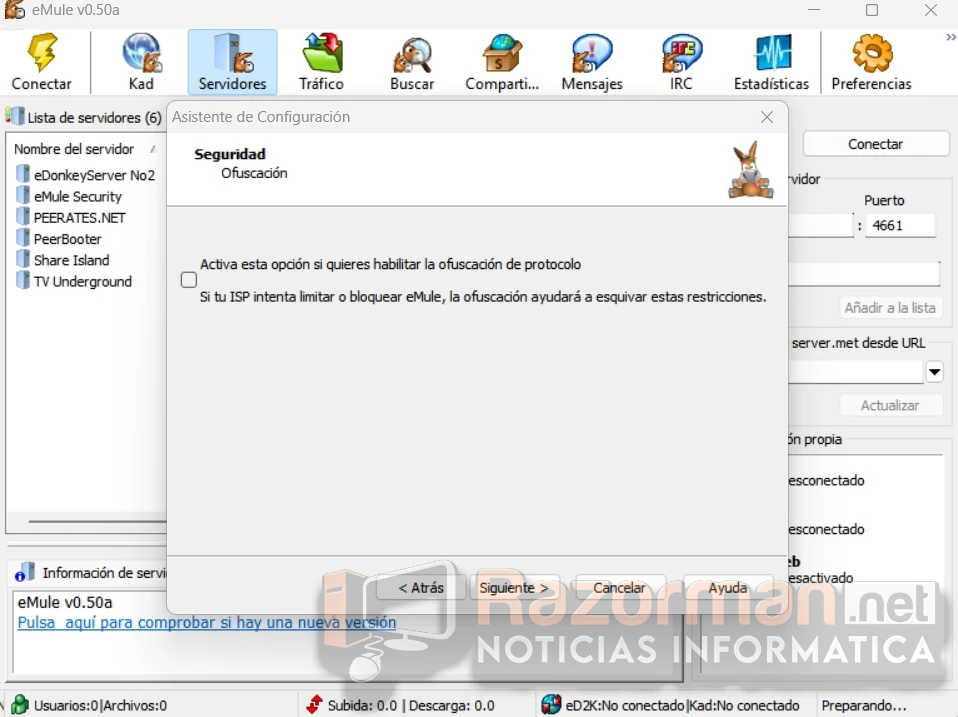Expand the toolbar overflow chevron
This screenshot has height=717, width=958.
click(x=950, y=38)
